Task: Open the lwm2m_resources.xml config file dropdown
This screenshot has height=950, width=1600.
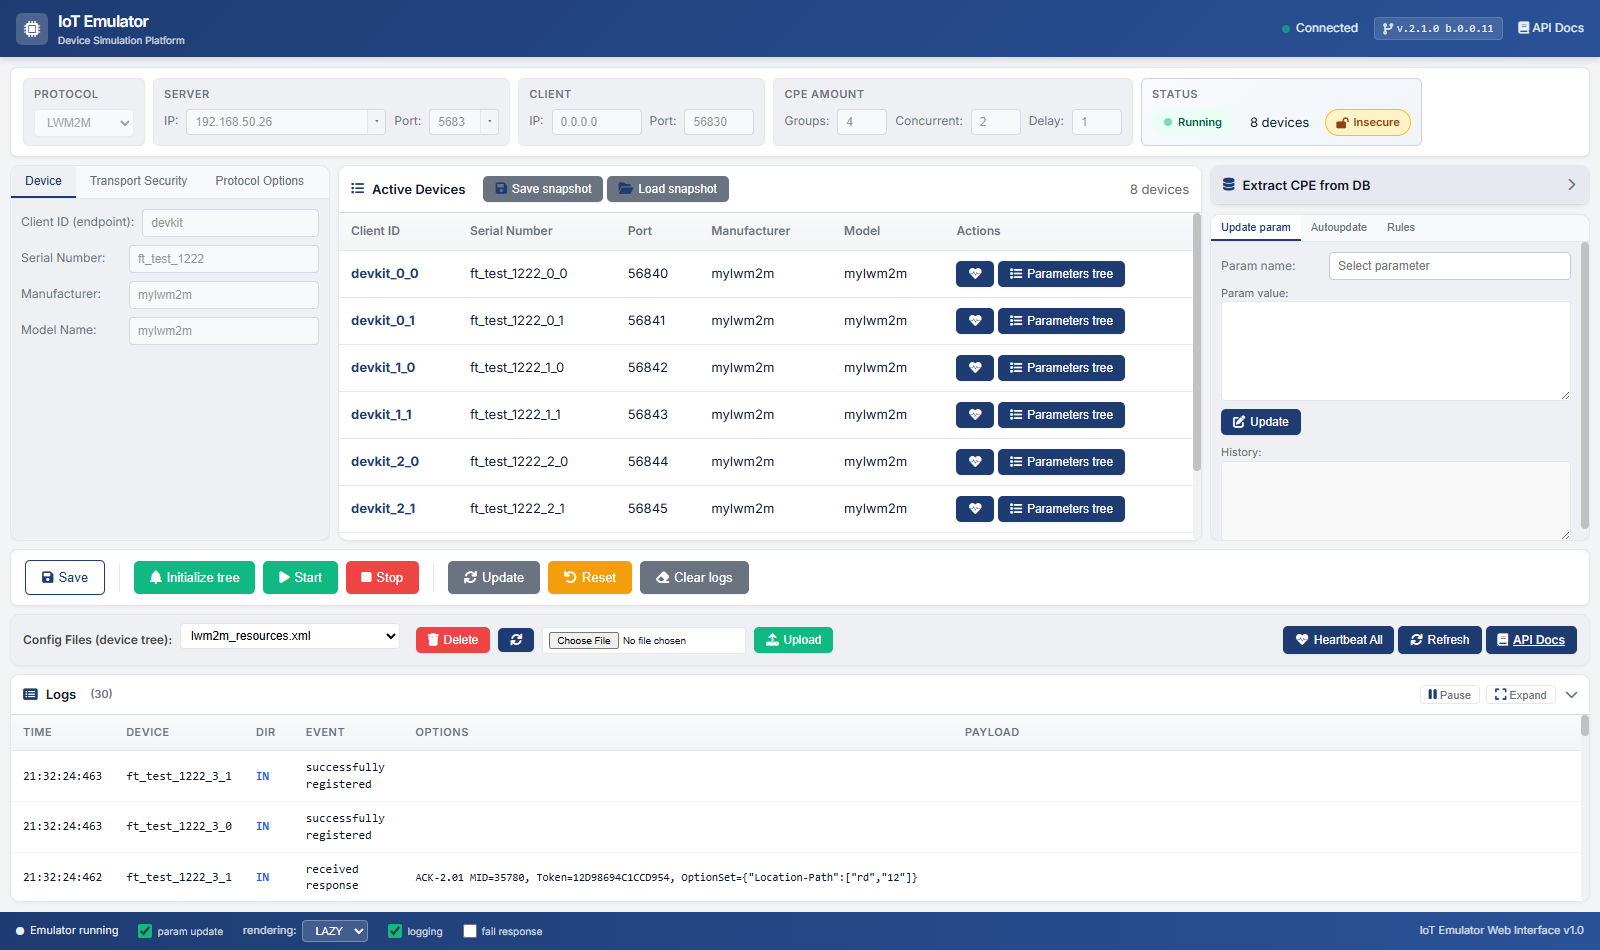Action: click(290, 636)
